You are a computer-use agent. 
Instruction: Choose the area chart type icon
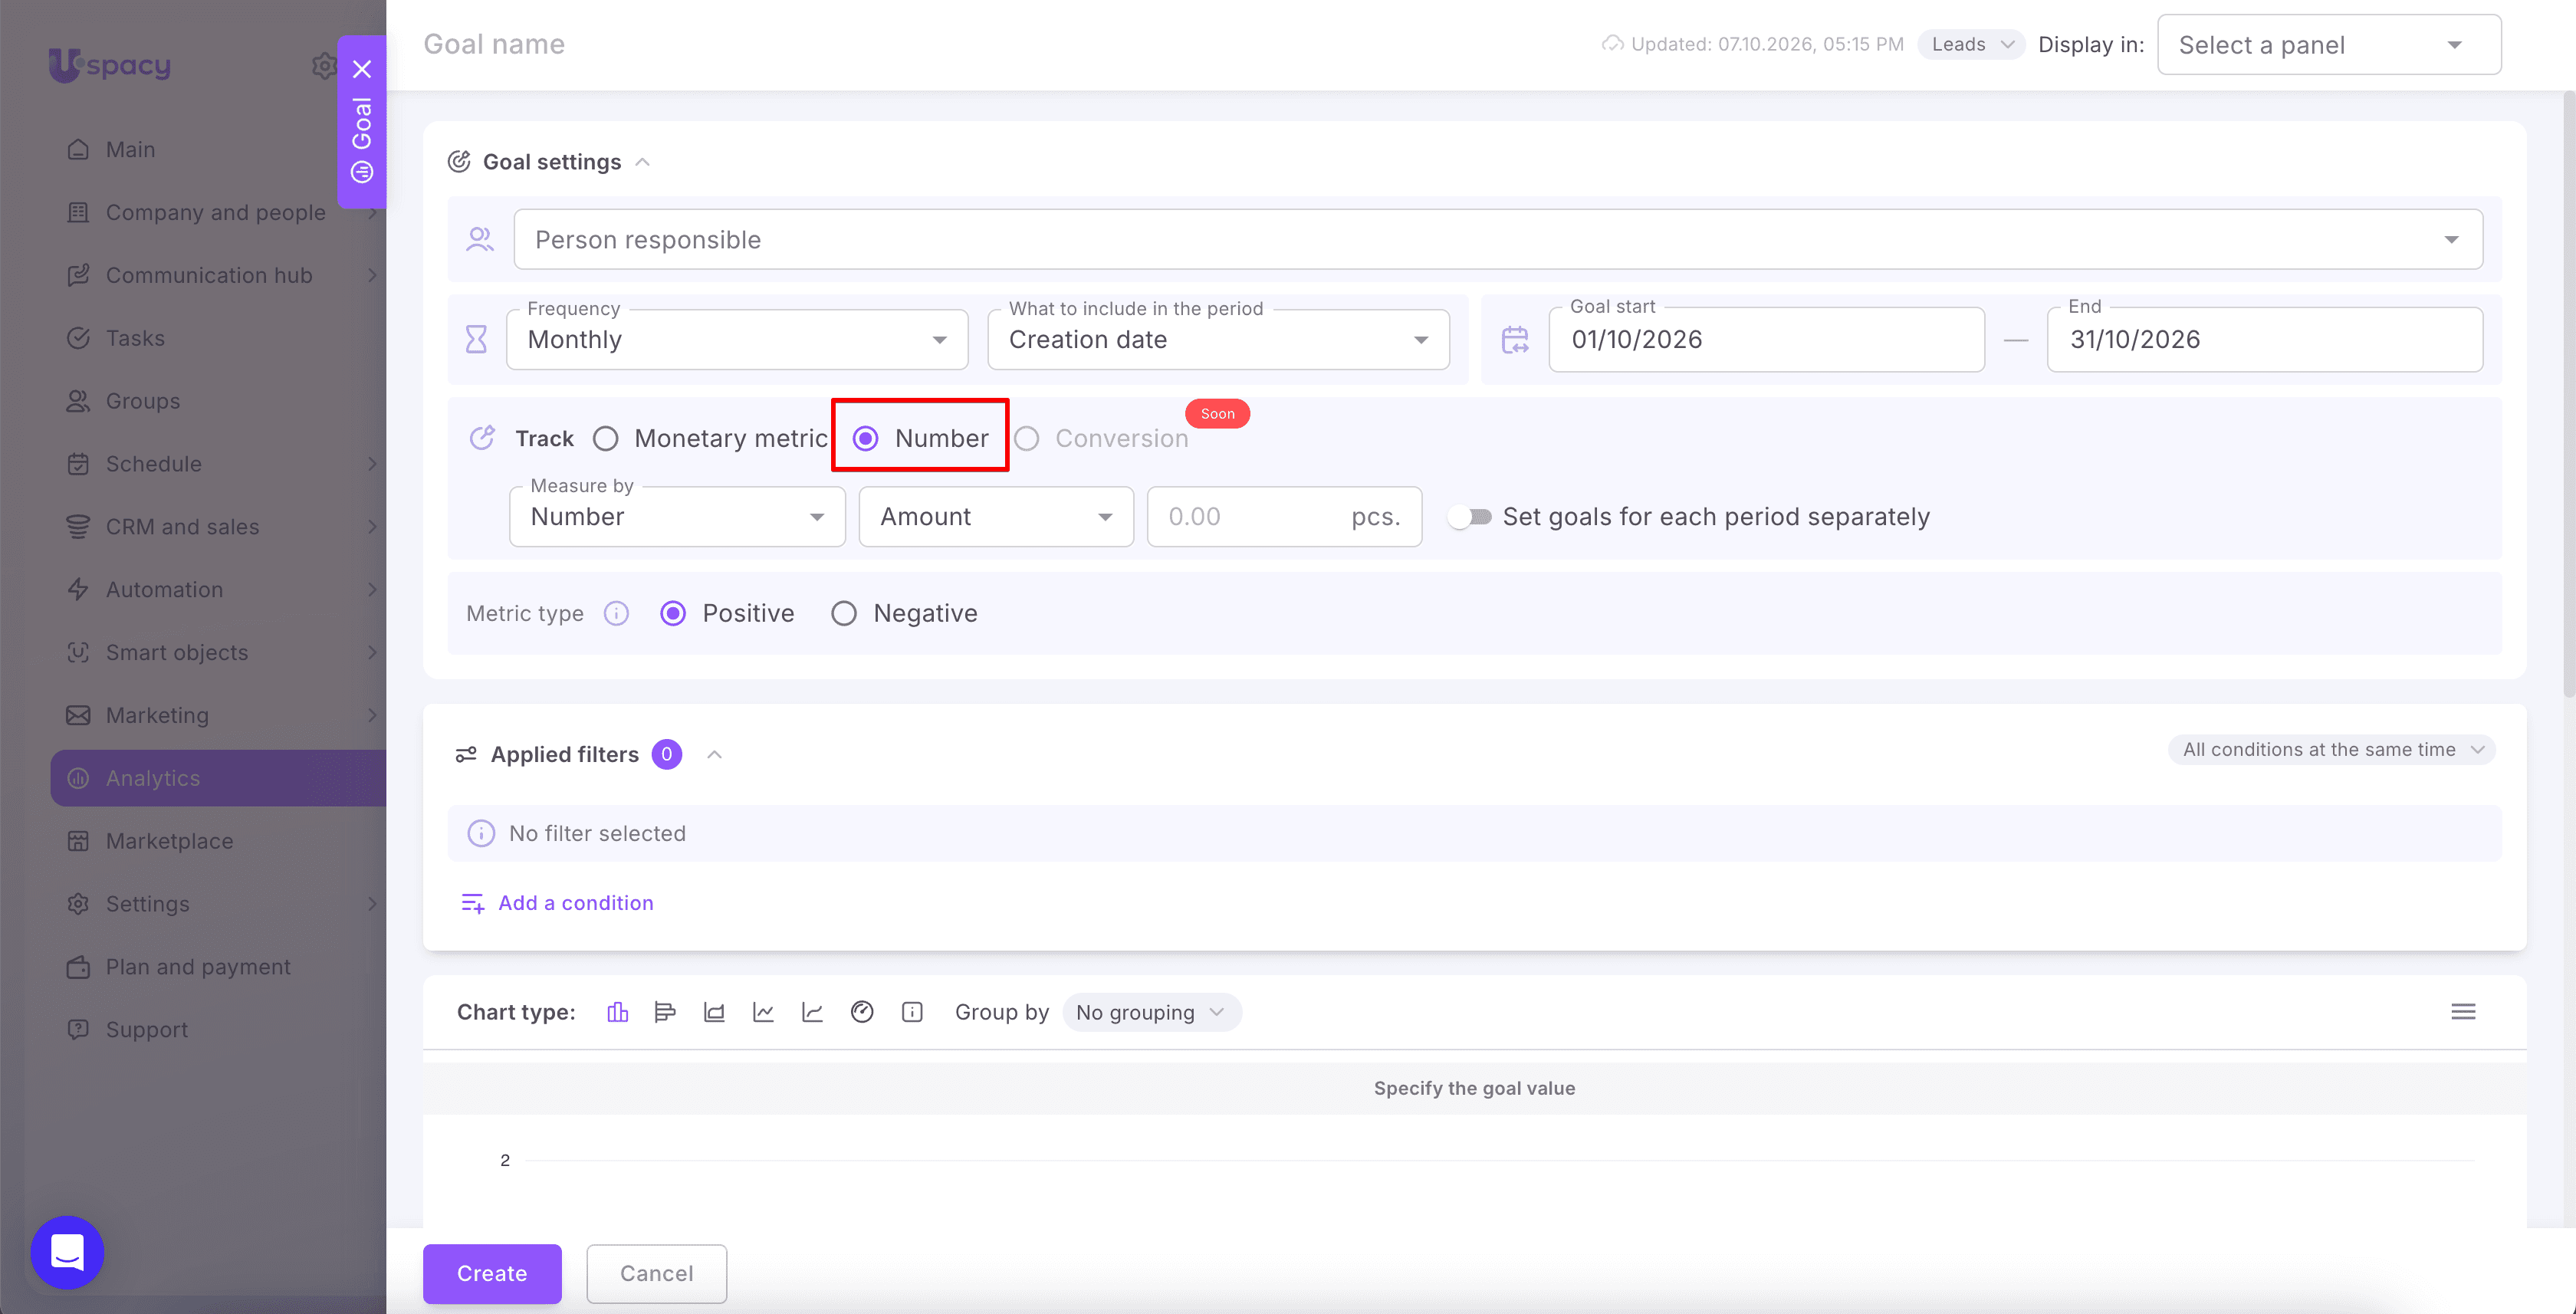click(714, 1012)
